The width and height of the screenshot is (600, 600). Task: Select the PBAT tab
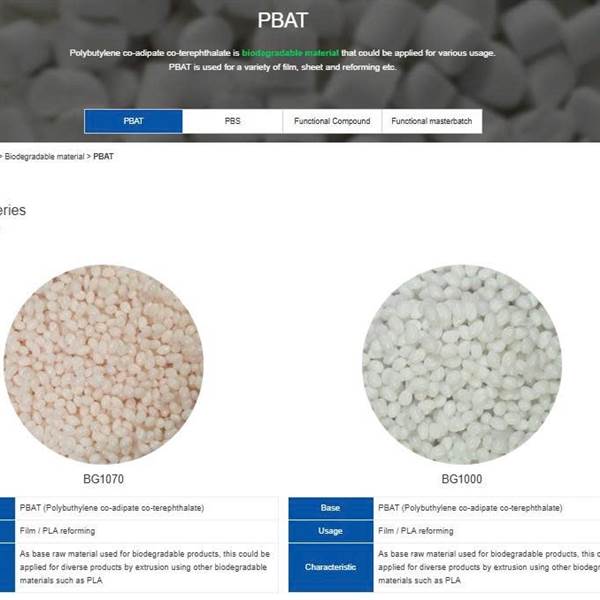(133, 121)
